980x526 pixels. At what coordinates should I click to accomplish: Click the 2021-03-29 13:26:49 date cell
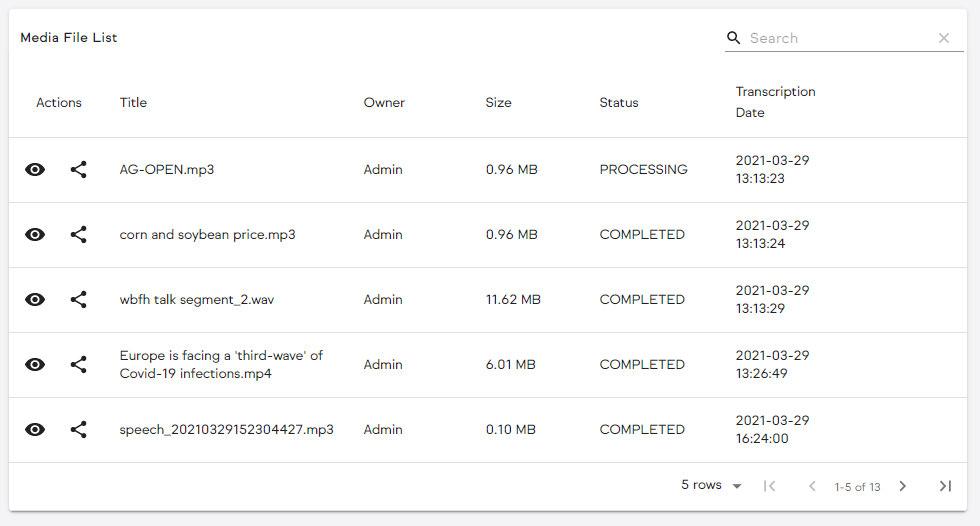[772, 364]
